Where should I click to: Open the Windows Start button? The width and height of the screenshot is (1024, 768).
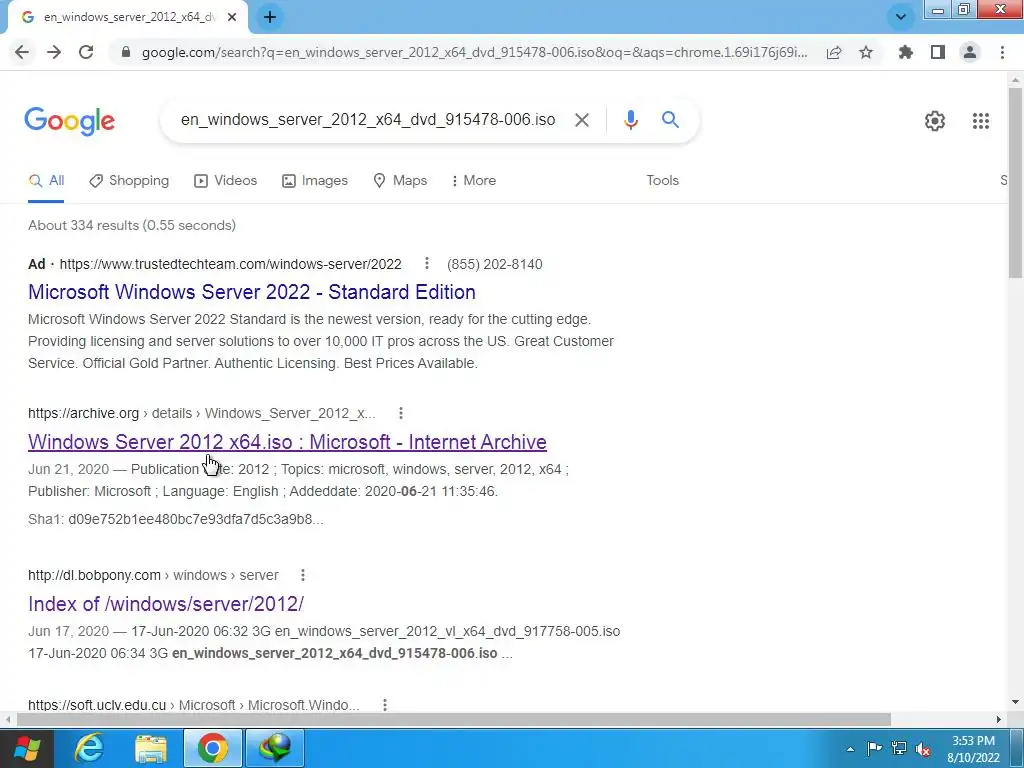26,748
